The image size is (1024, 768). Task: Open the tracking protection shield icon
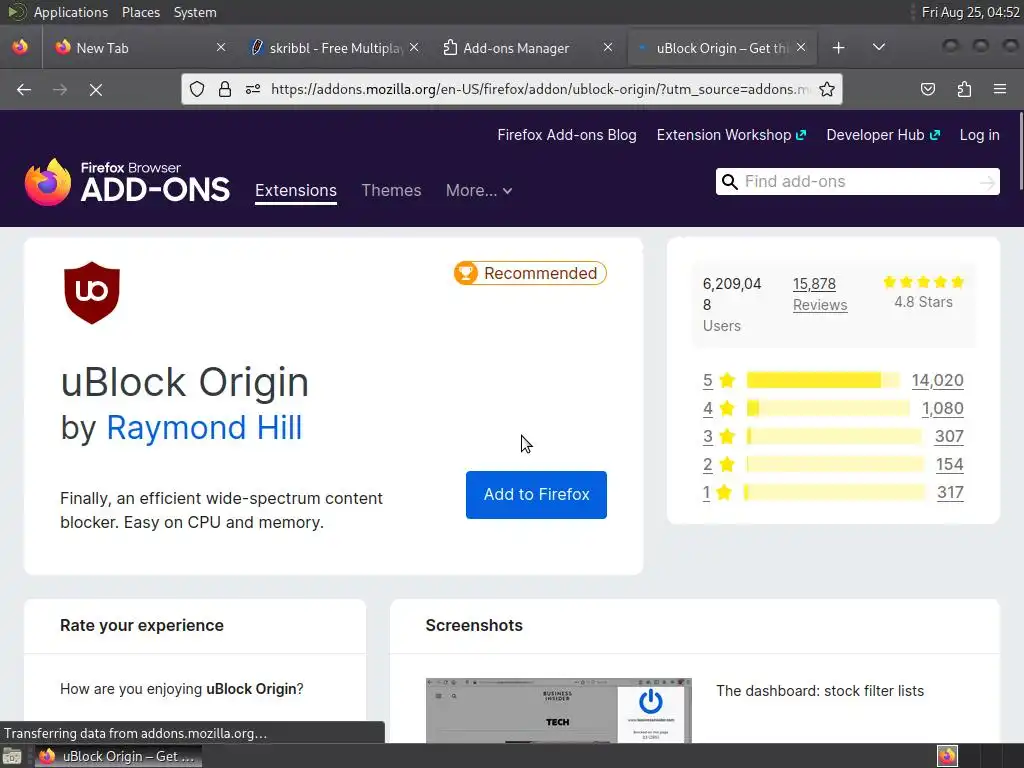(x=197, y=89)
